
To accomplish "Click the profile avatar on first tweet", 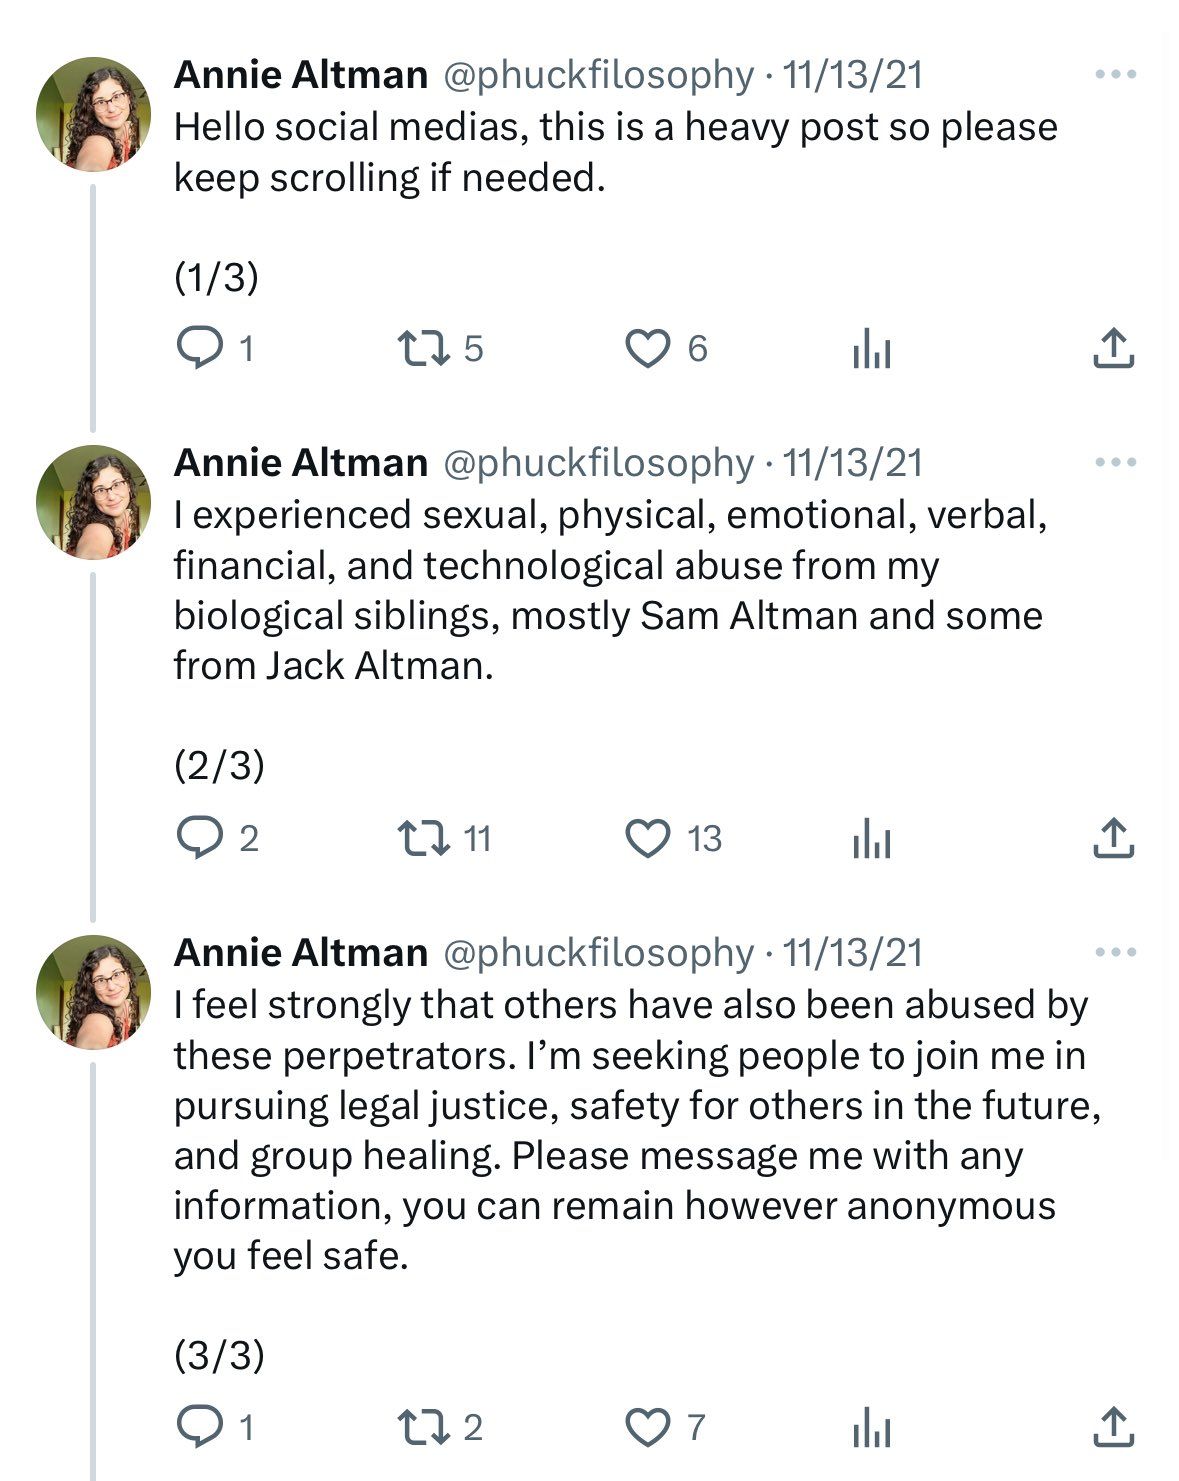I will pyautogui.click(x=94, y=114).
